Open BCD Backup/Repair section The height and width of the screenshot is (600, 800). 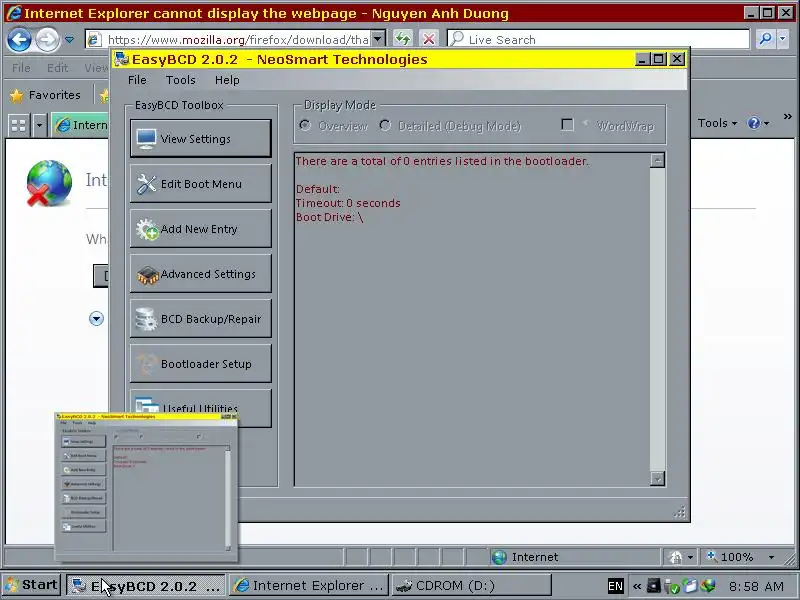point(201,319)
